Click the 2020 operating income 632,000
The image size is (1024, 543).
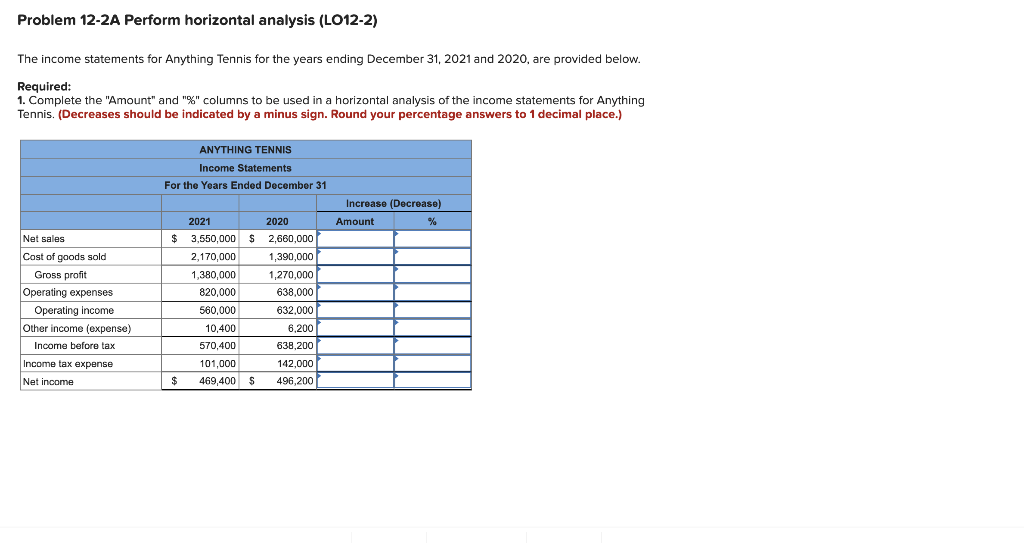(x=295, y=310)
